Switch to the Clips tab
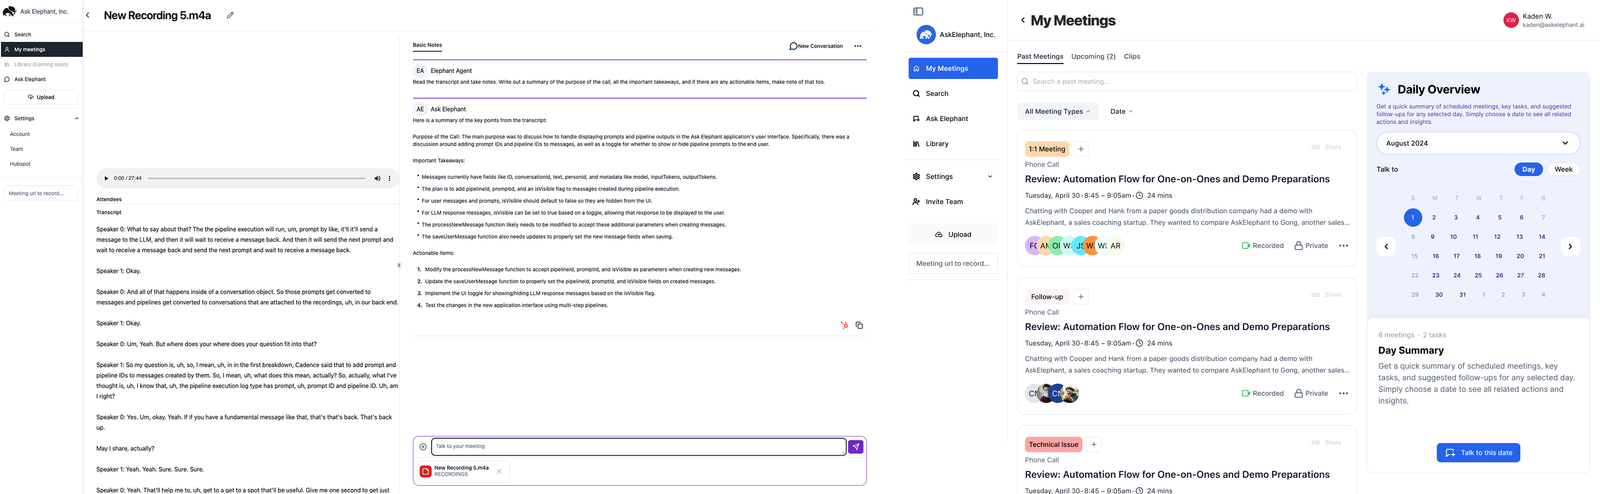The height and width of the screenshot is (494, 1600). [x=1132, y=57]
